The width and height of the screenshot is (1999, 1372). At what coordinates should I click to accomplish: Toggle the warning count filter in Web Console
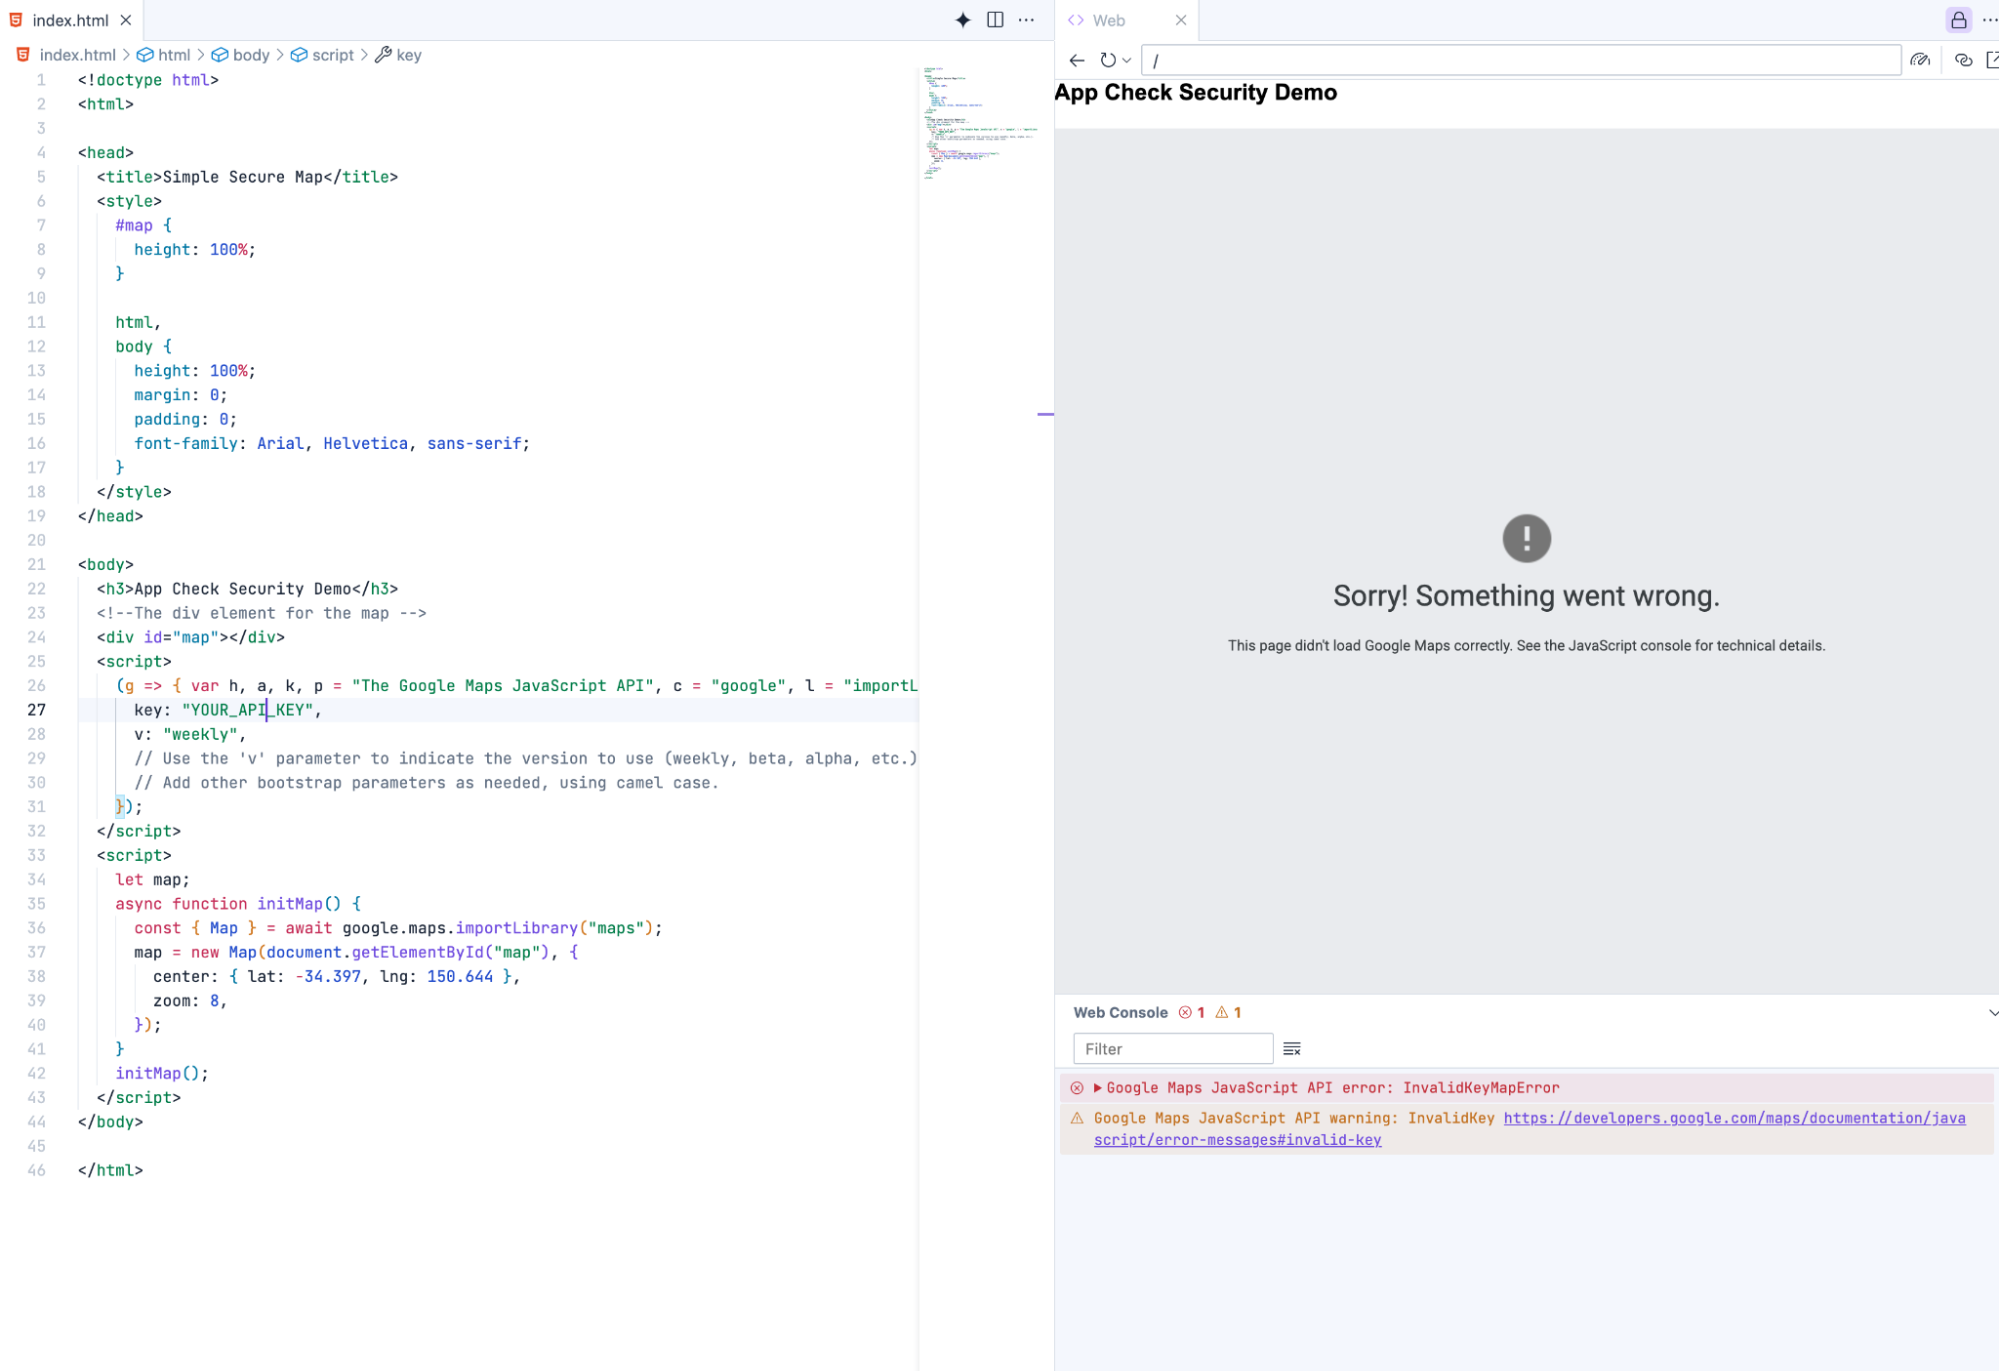[1229, 1012]
